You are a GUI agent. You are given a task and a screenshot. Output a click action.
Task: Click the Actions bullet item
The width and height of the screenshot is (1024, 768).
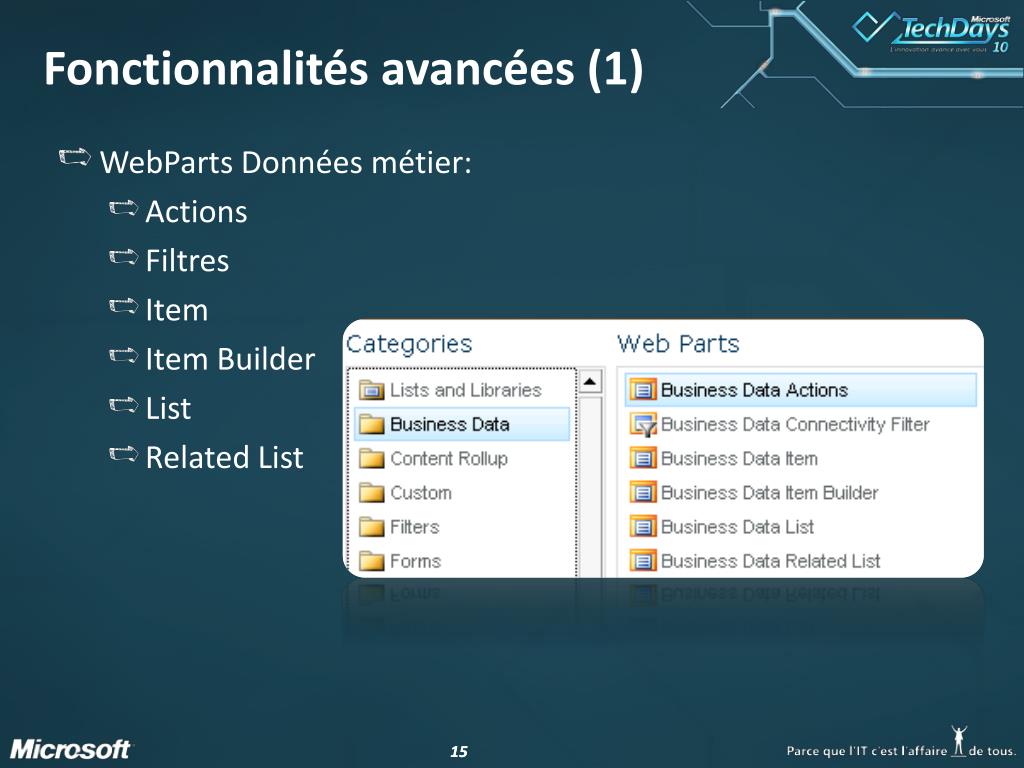pos(197,212)
